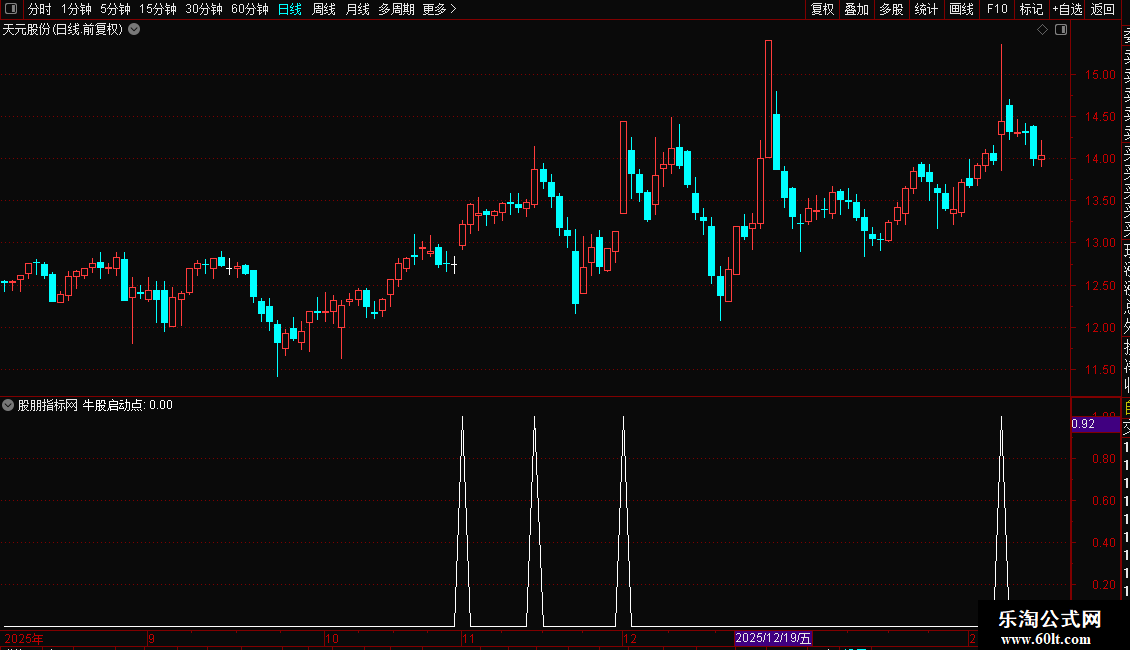The image size is (1130, 650).
Task: Toggle the sidebar panel icon at top-left
Action: [x=11, y=9]
